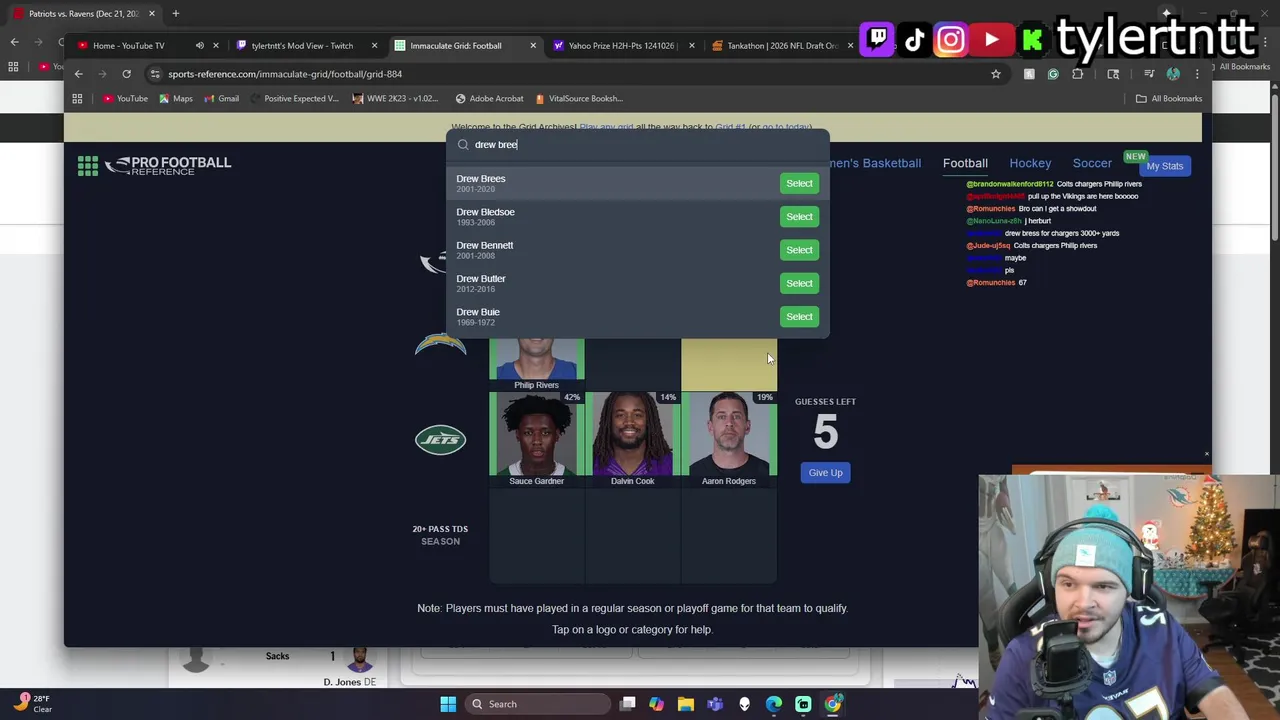Open My Stats

[1164, 166]
